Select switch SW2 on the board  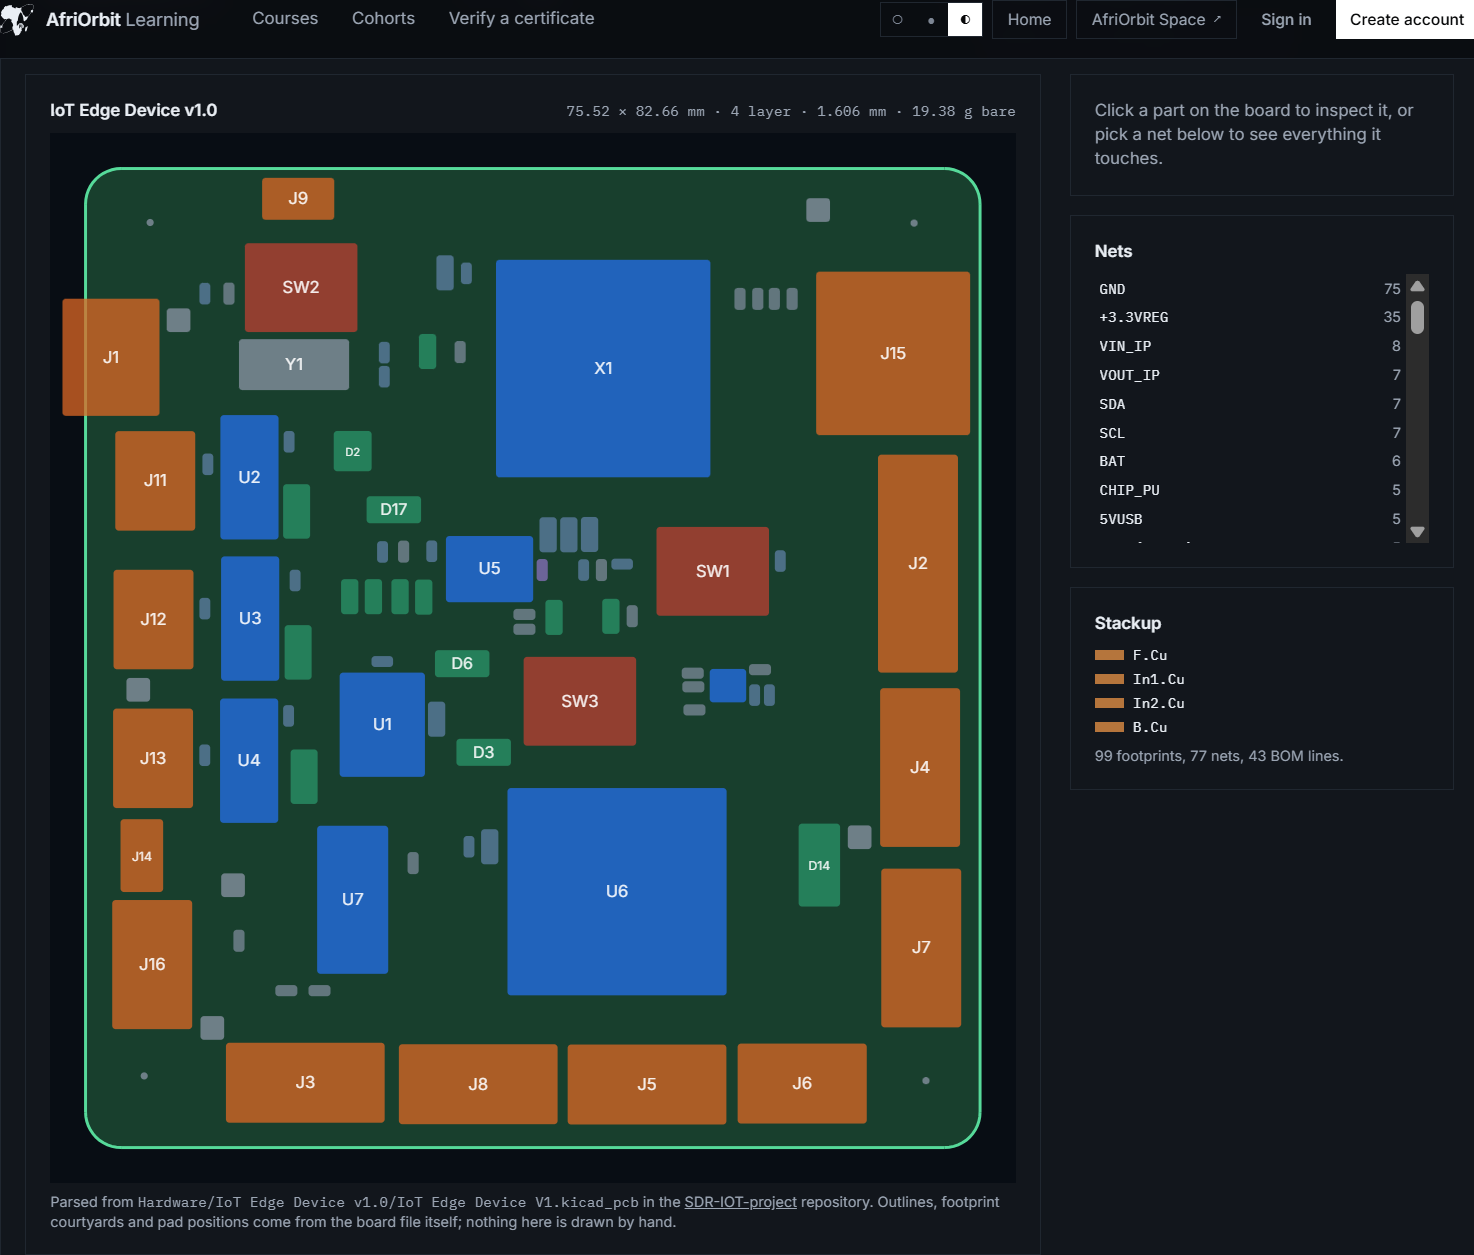[301, 287]
